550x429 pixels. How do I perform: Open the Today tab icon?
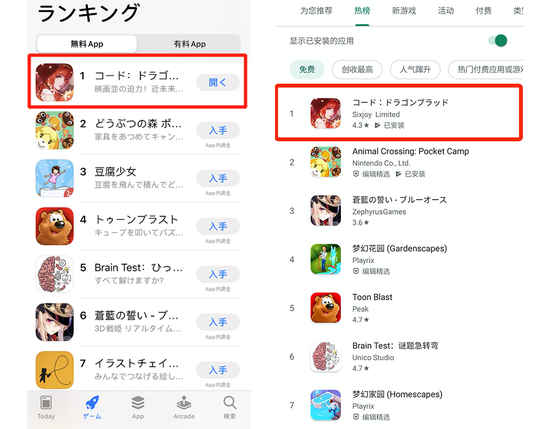(46, 403)
